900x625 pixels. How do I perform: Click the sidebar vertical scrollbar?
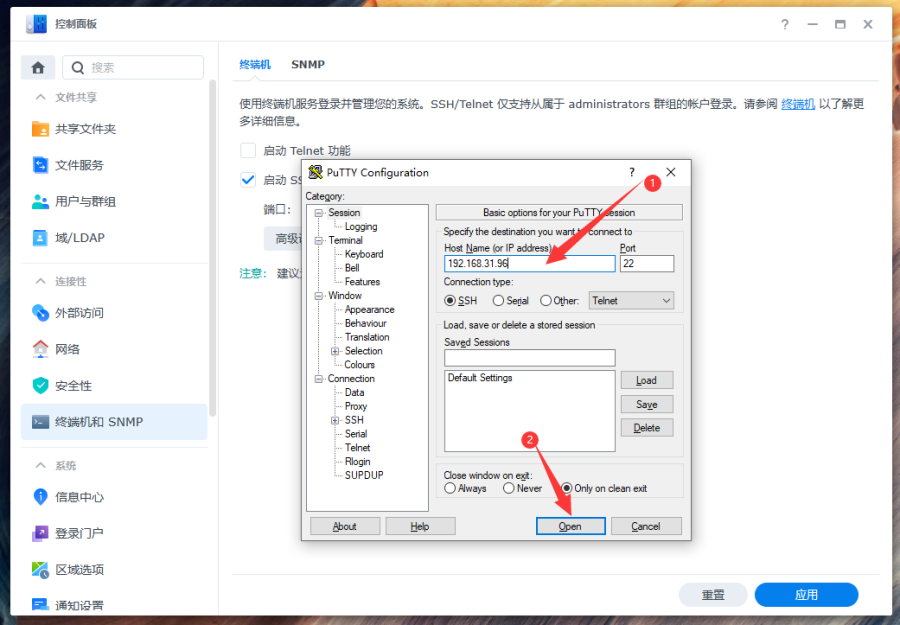[x=212, y=248]
